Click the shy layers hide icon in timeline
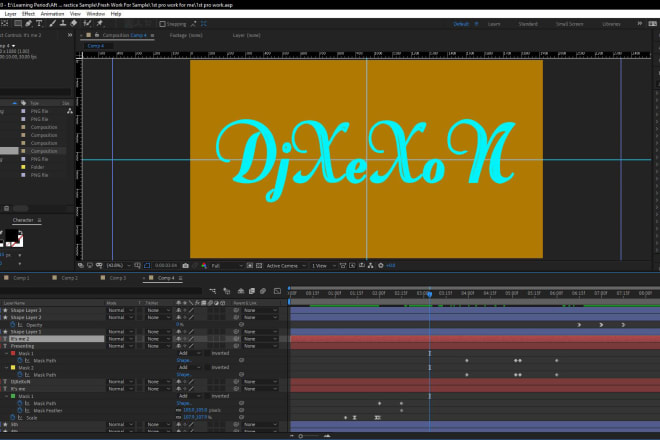Viewport: 660px width, 440px height. pos(241,291)
